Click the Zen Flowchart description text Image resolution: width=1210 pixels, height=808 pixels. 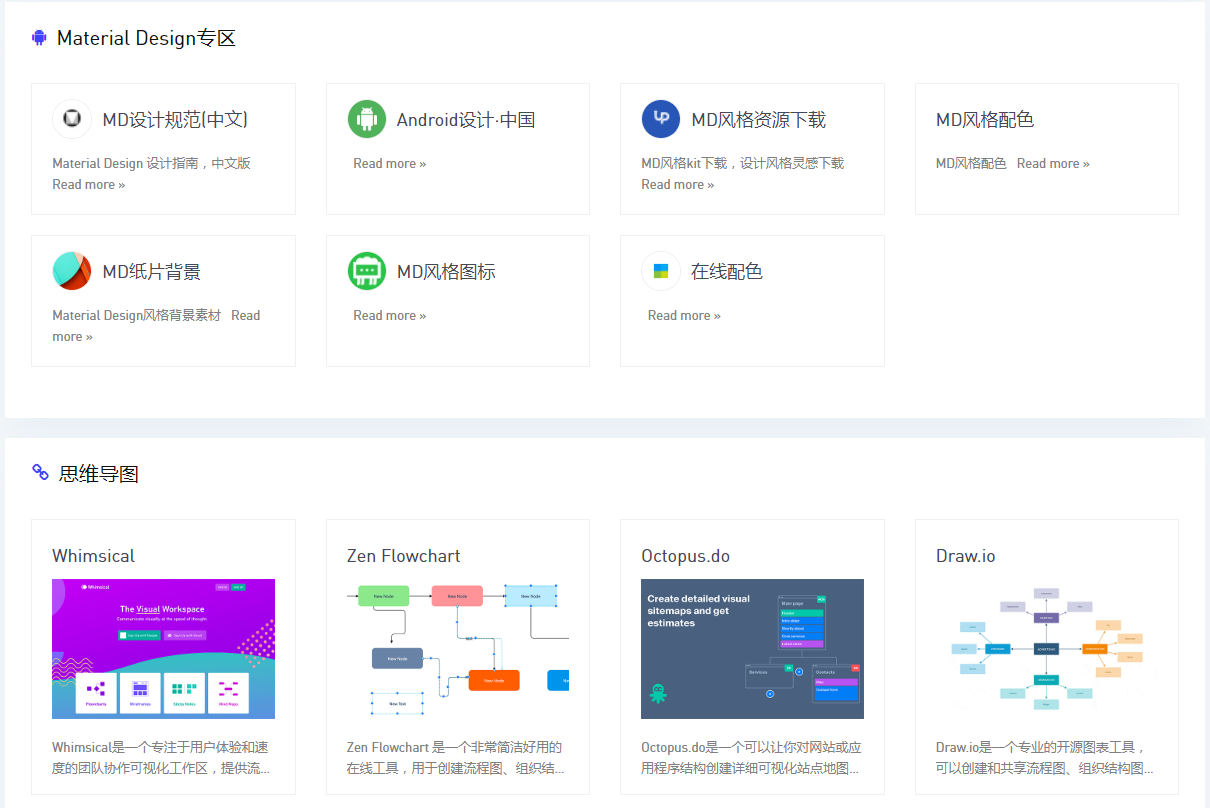click(456, 758)
